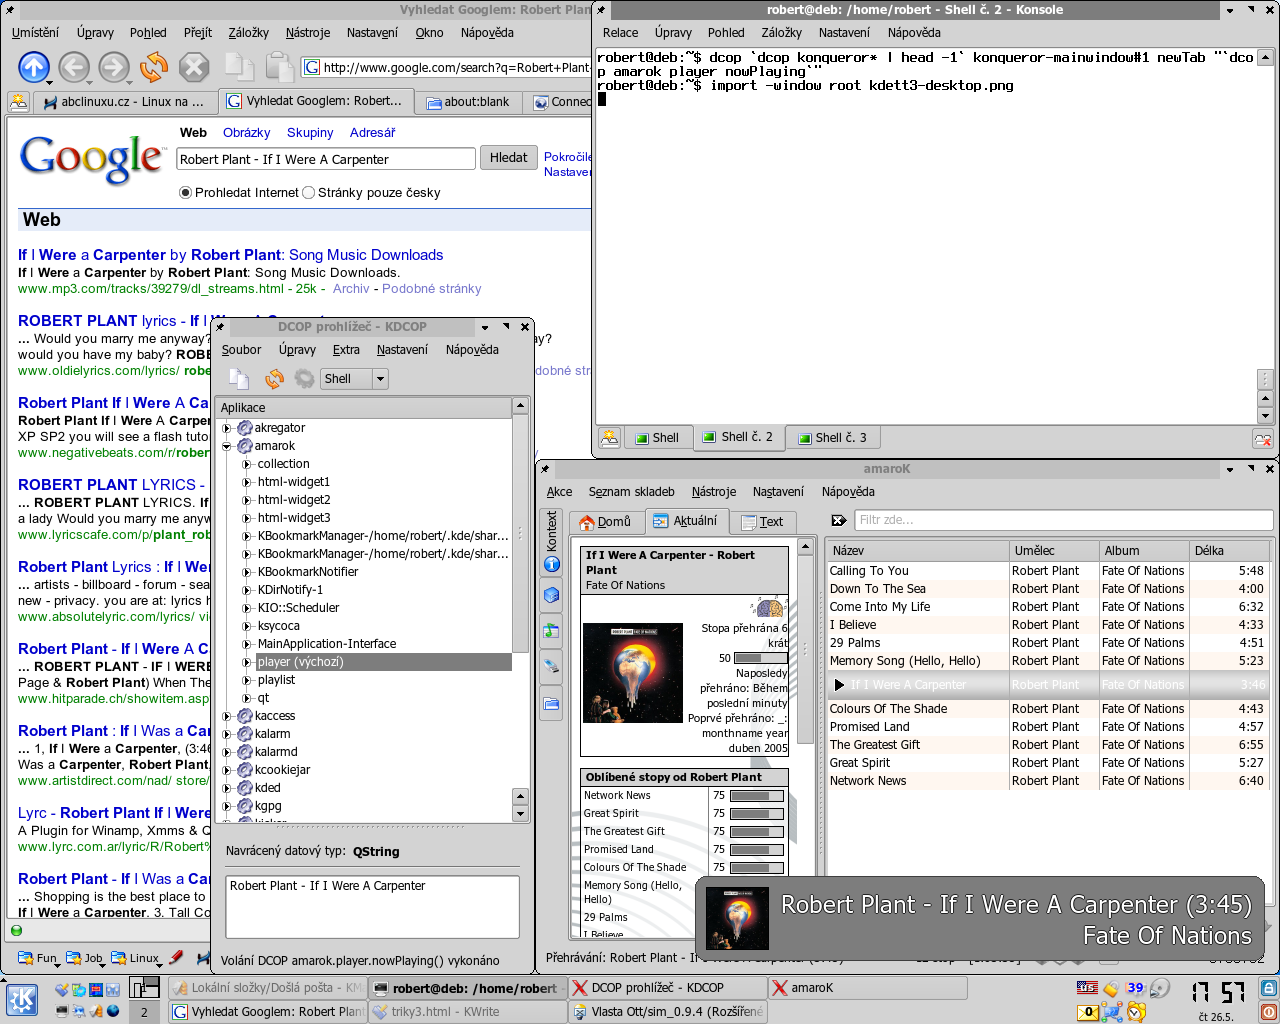Switch to the abclinuxu.cz Konqueror tab
The image size is (1280, 1024).
[x=124, y=101]
